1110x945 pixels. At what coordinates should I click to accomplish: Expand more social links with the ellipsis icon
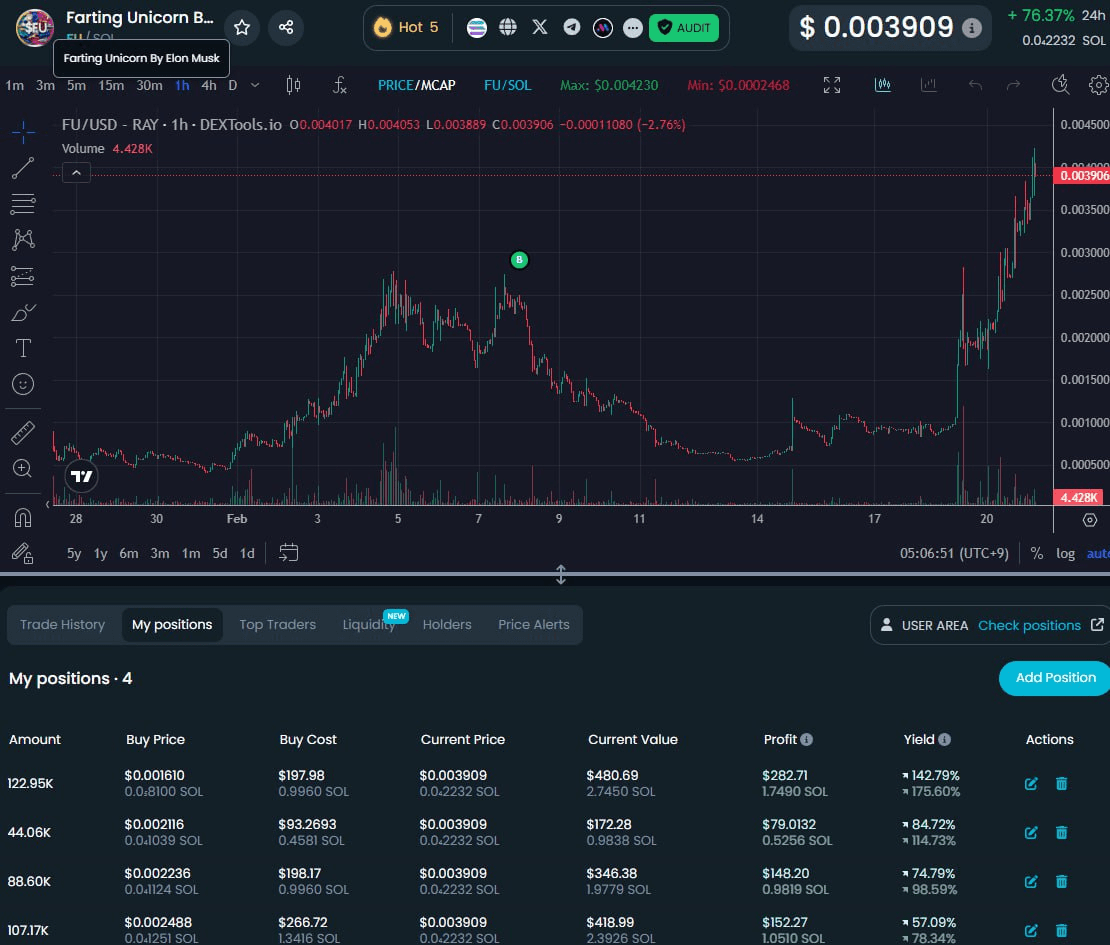click(633, 28)
